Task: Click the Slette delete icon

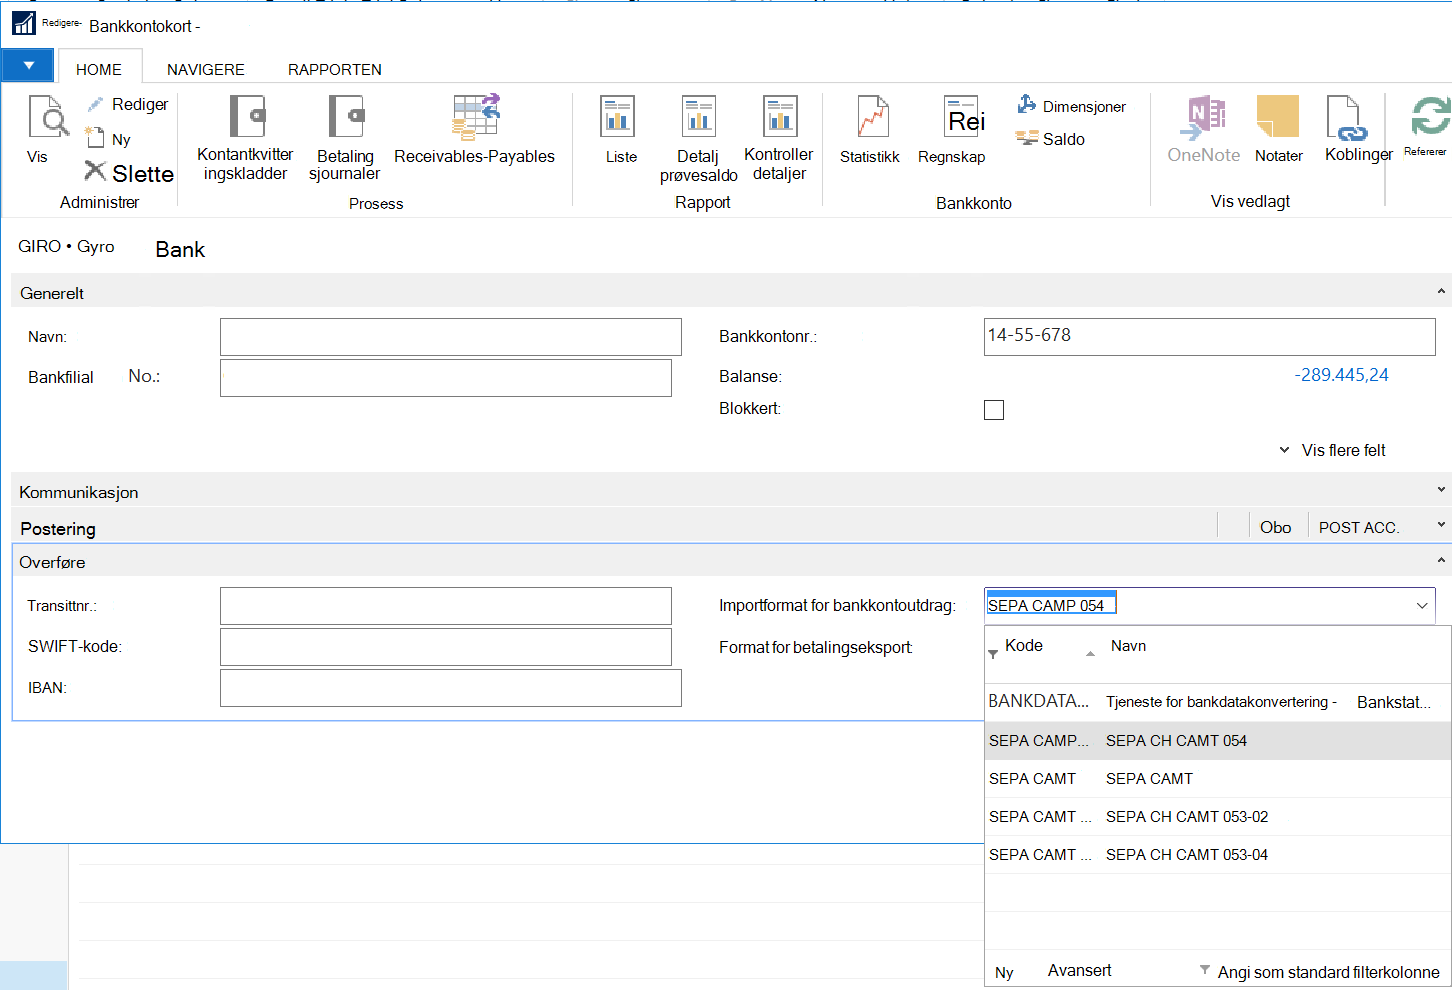Action: coord(95,171)
